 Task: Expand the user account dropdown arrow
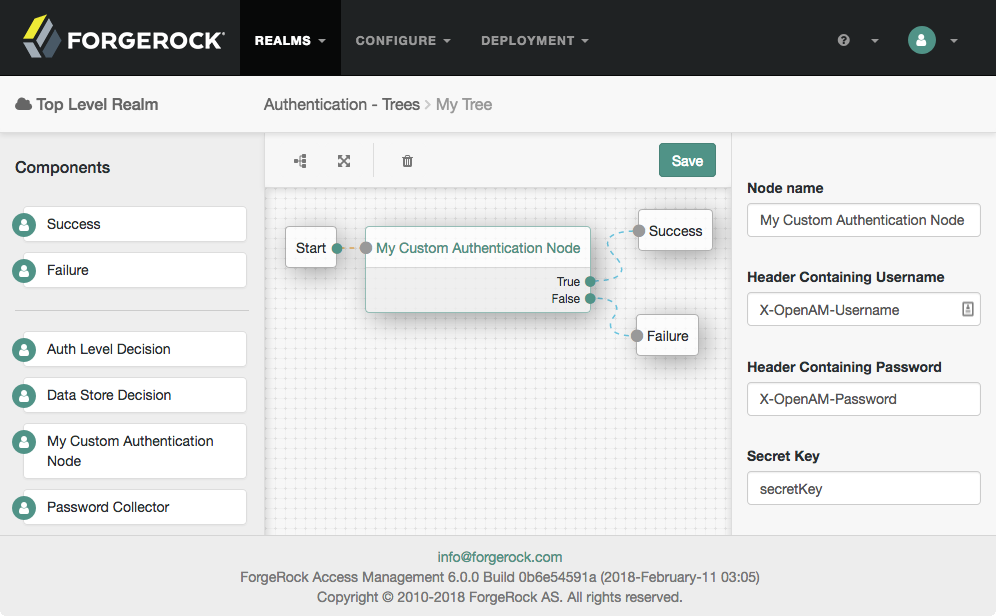953,41
